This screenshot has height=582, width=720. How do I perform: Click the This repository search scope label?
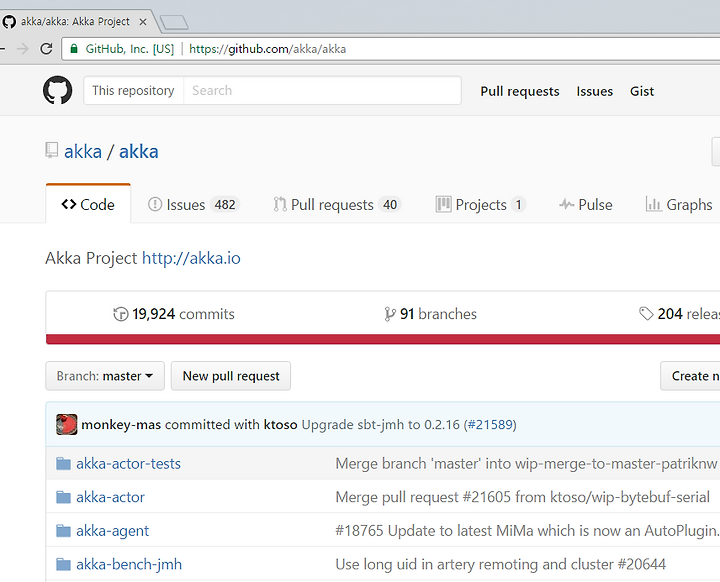point(133,90)
